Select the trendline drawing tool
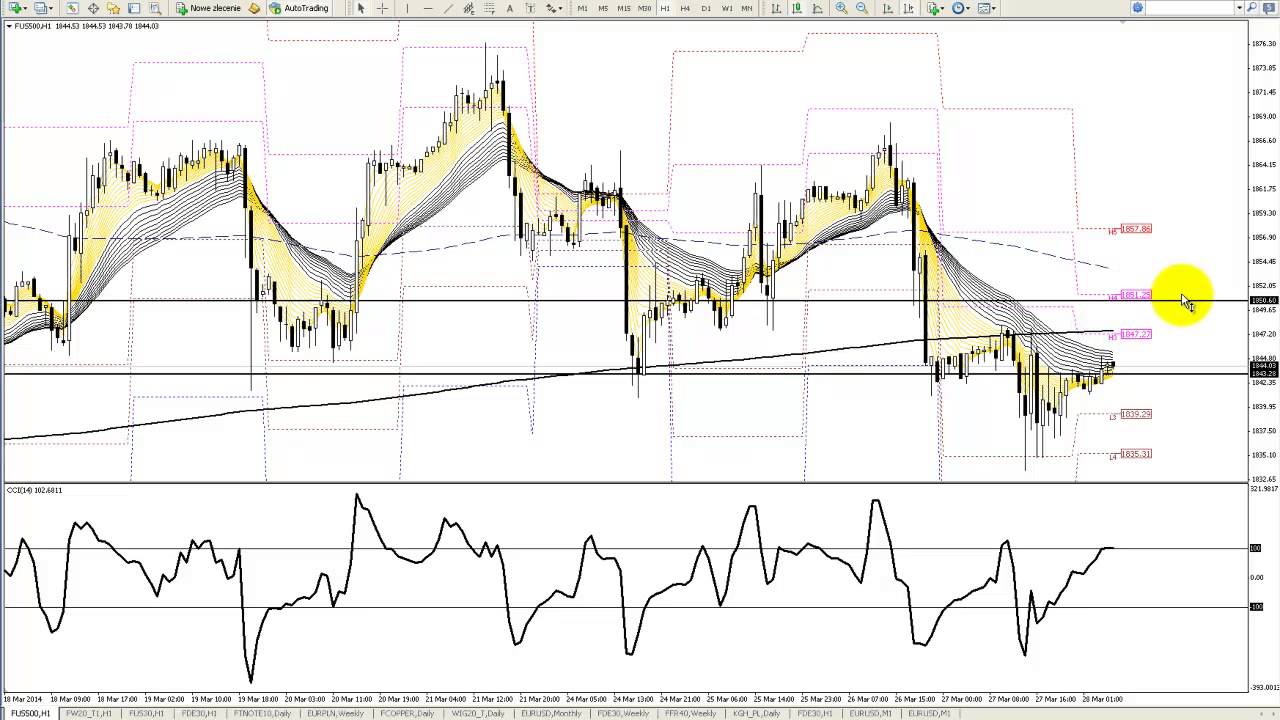This screenshot has height=720, width=1280. [x=448, y=8]
